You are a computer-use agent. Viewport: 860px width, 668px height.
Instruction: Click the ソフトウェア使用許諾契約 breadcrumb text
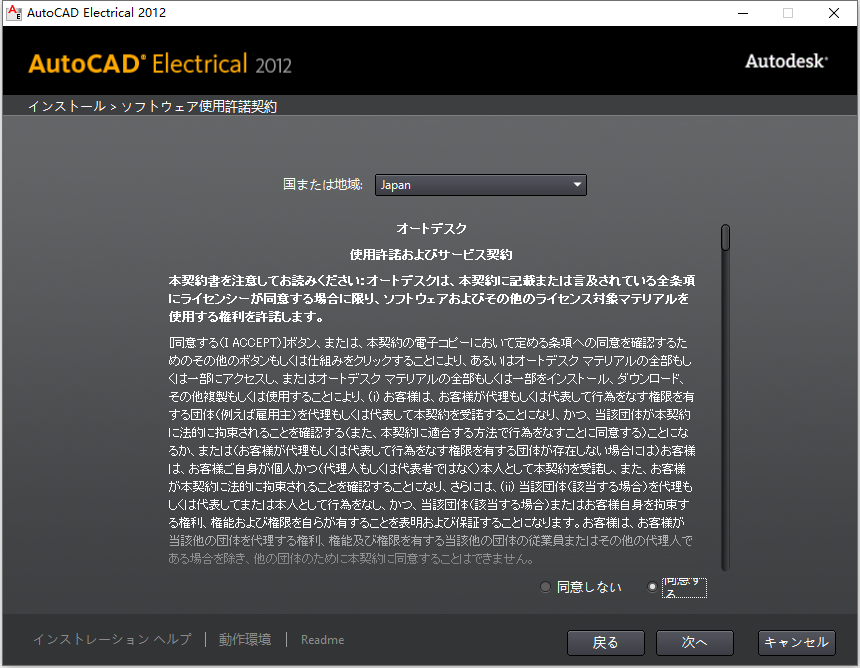199,106
